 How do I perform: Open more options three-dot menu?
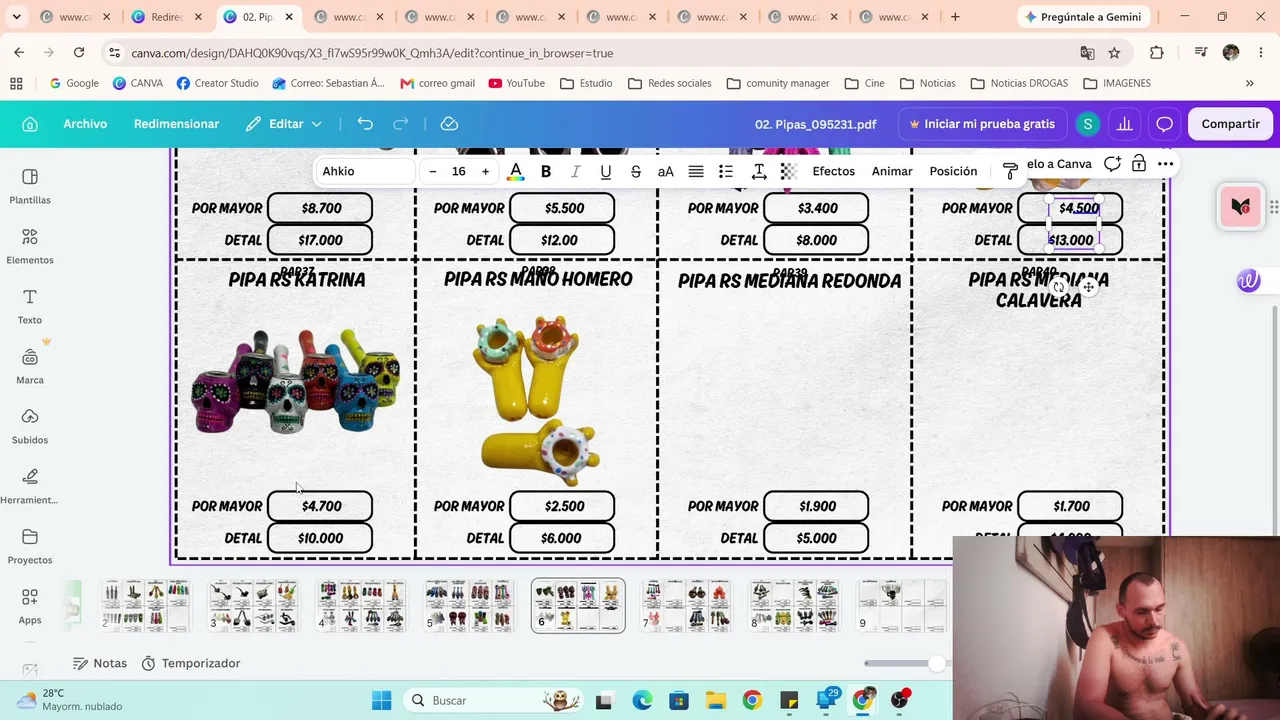click(x=1166, y=164)
